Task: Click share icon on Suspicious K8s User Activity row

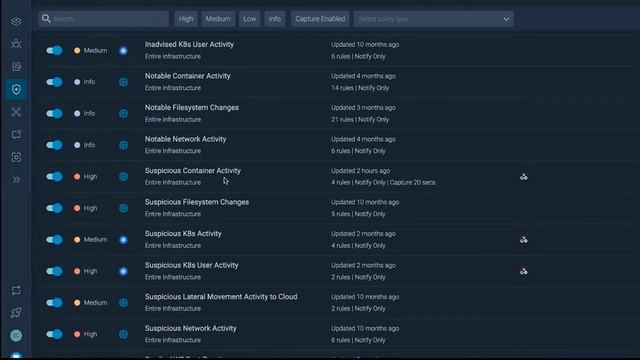Action: 524,271
